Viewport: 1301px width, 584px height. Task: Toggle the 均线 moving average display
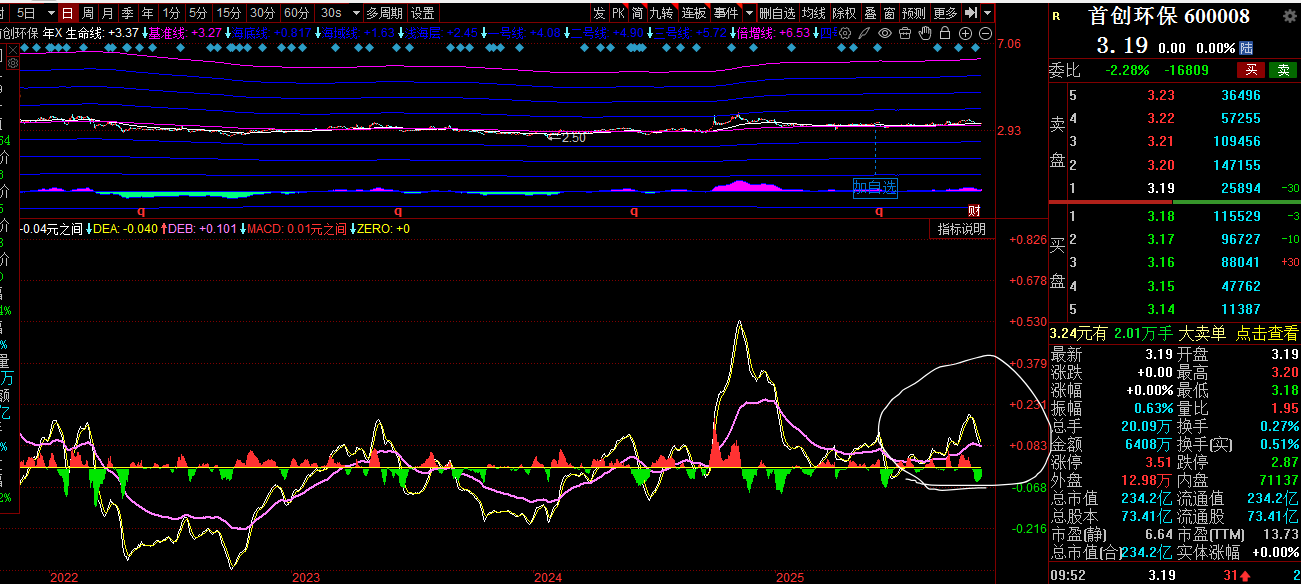[x=814, y=13]
